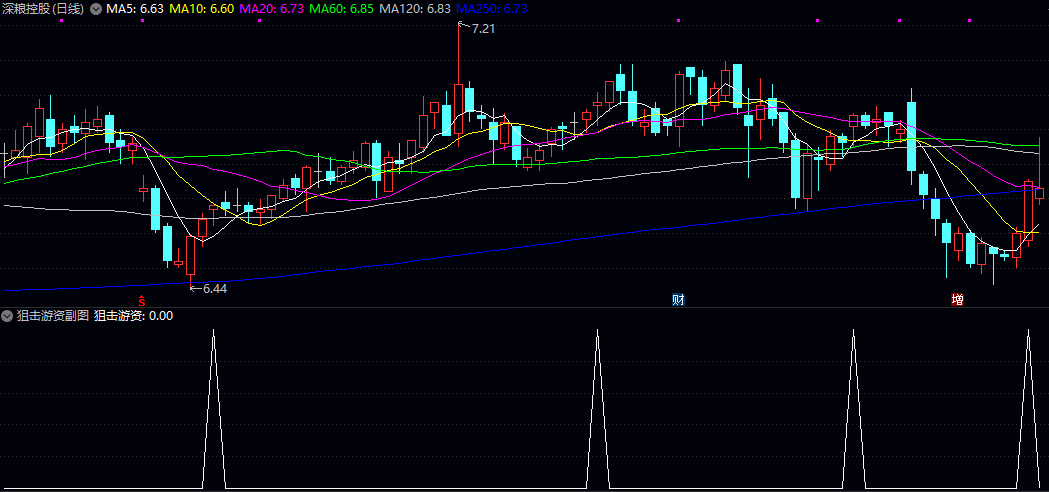Open the 增 event marker
Image resolution: width=1049 pixels, height=492 pixels.
coord(957,299)
